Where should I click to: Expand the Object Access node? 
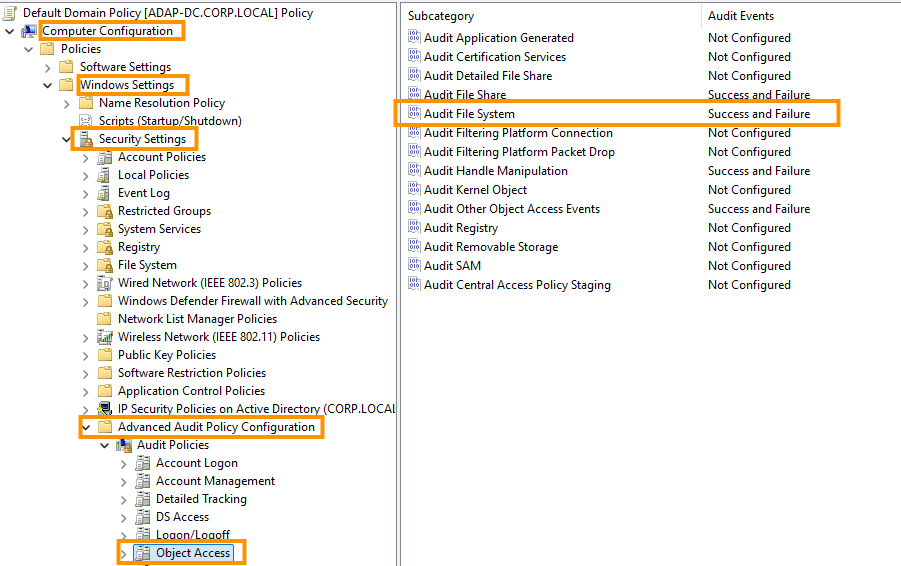(124, 553)
